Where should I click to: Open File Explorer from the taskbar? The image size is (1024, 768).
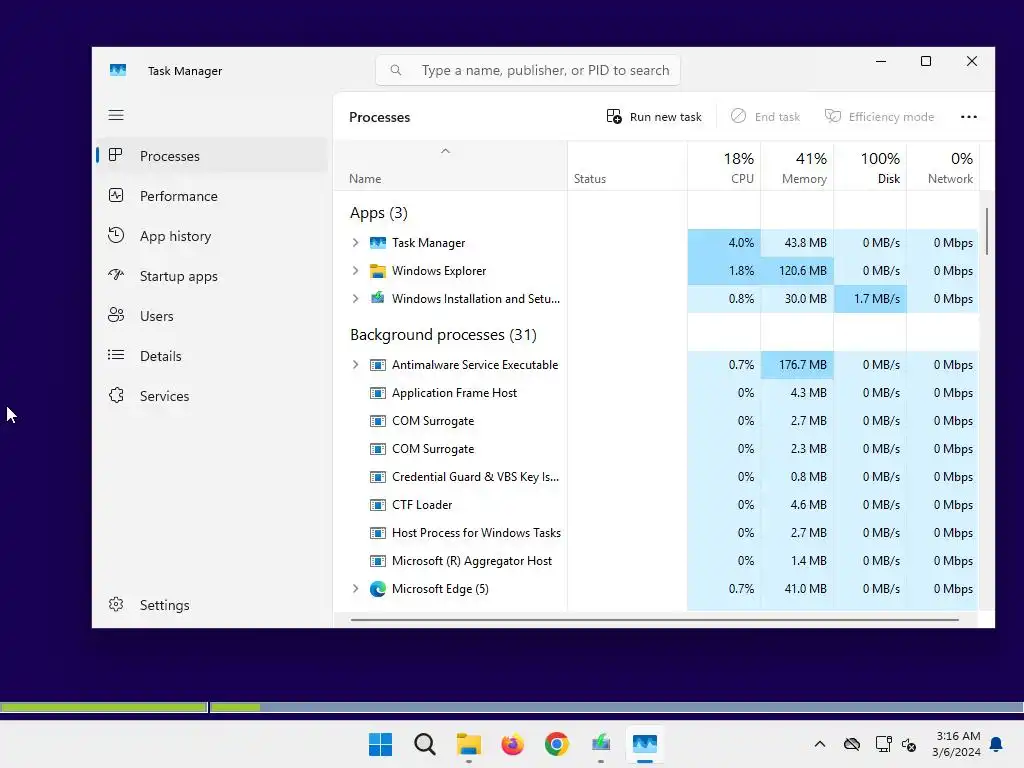pyautogui.click(x=468, y=744)
